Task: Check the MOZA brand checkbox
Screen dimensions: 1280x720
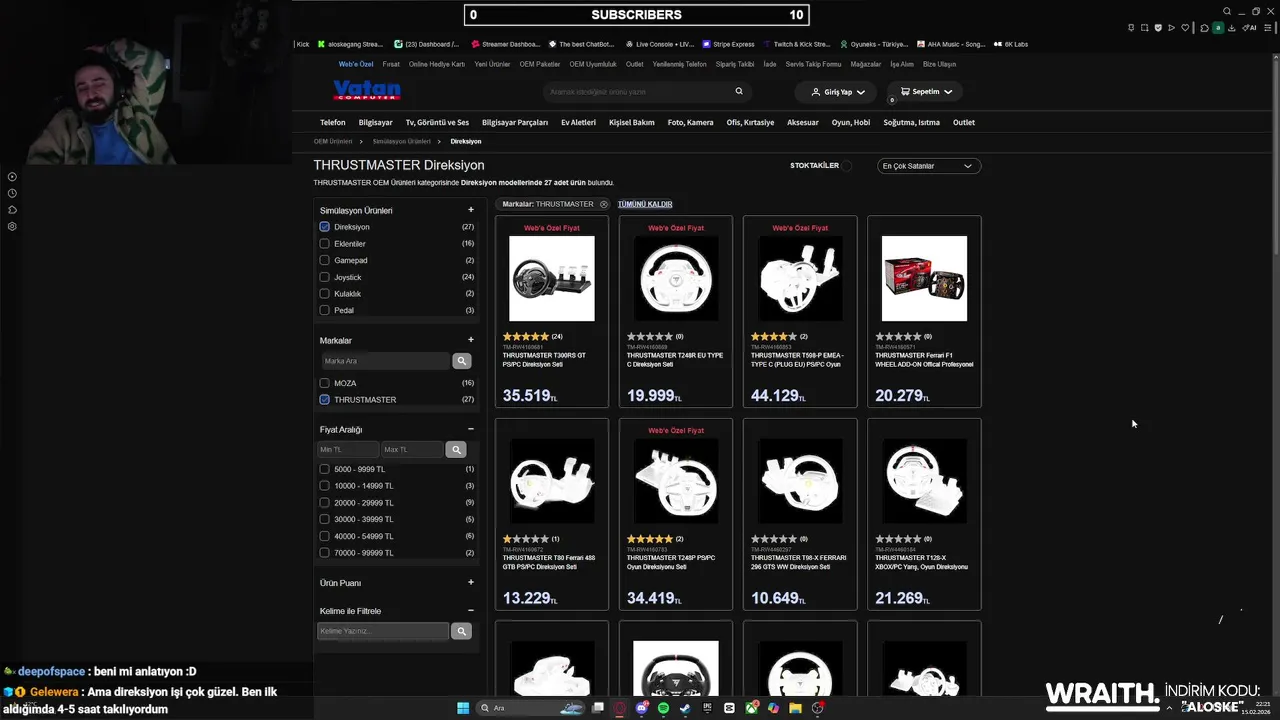Action: point(324,383)
